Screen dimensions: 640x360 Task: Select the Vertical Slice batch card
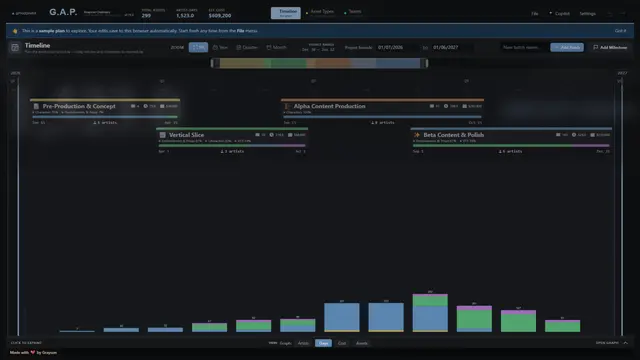click(232, 140)
